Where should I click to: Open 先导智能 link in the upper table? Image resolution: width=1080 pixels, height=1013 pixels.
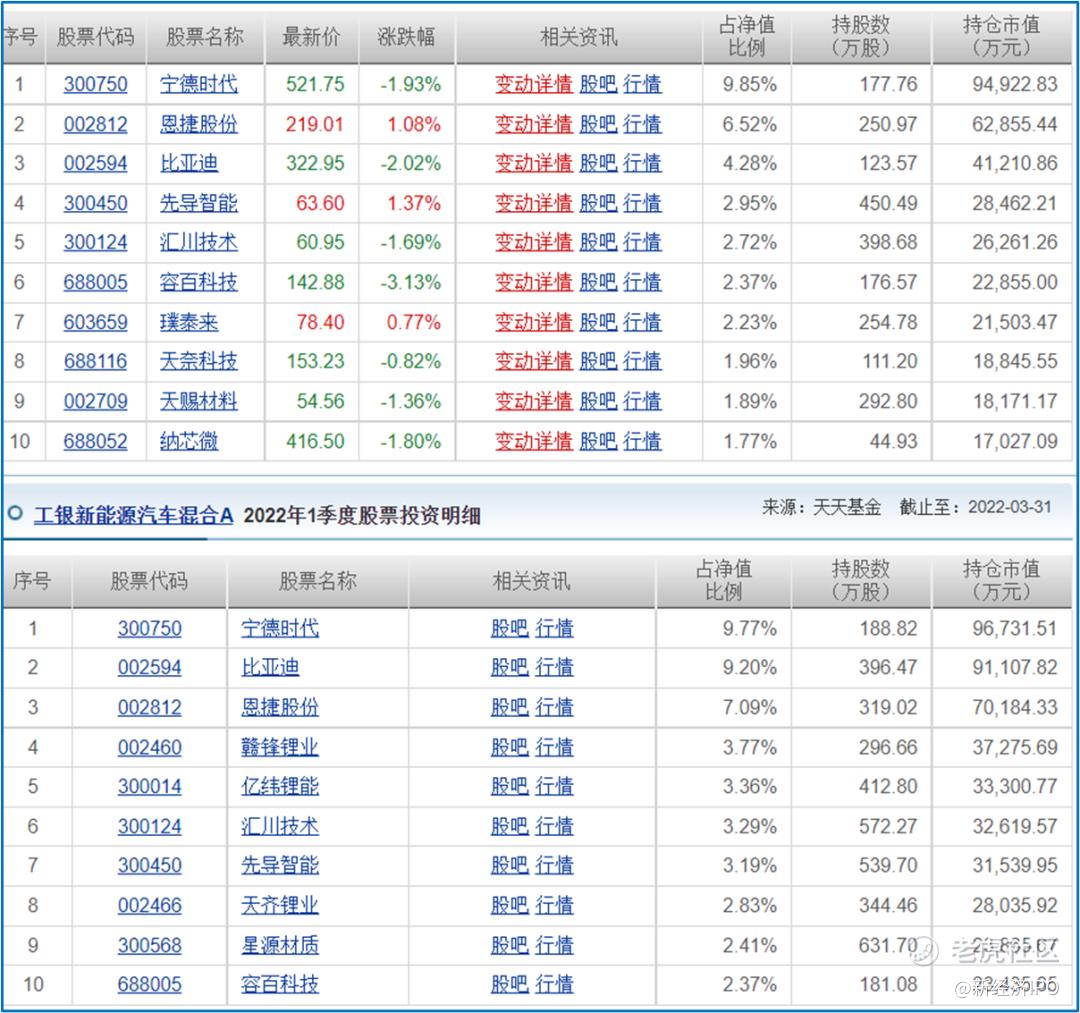click(198, 204)
